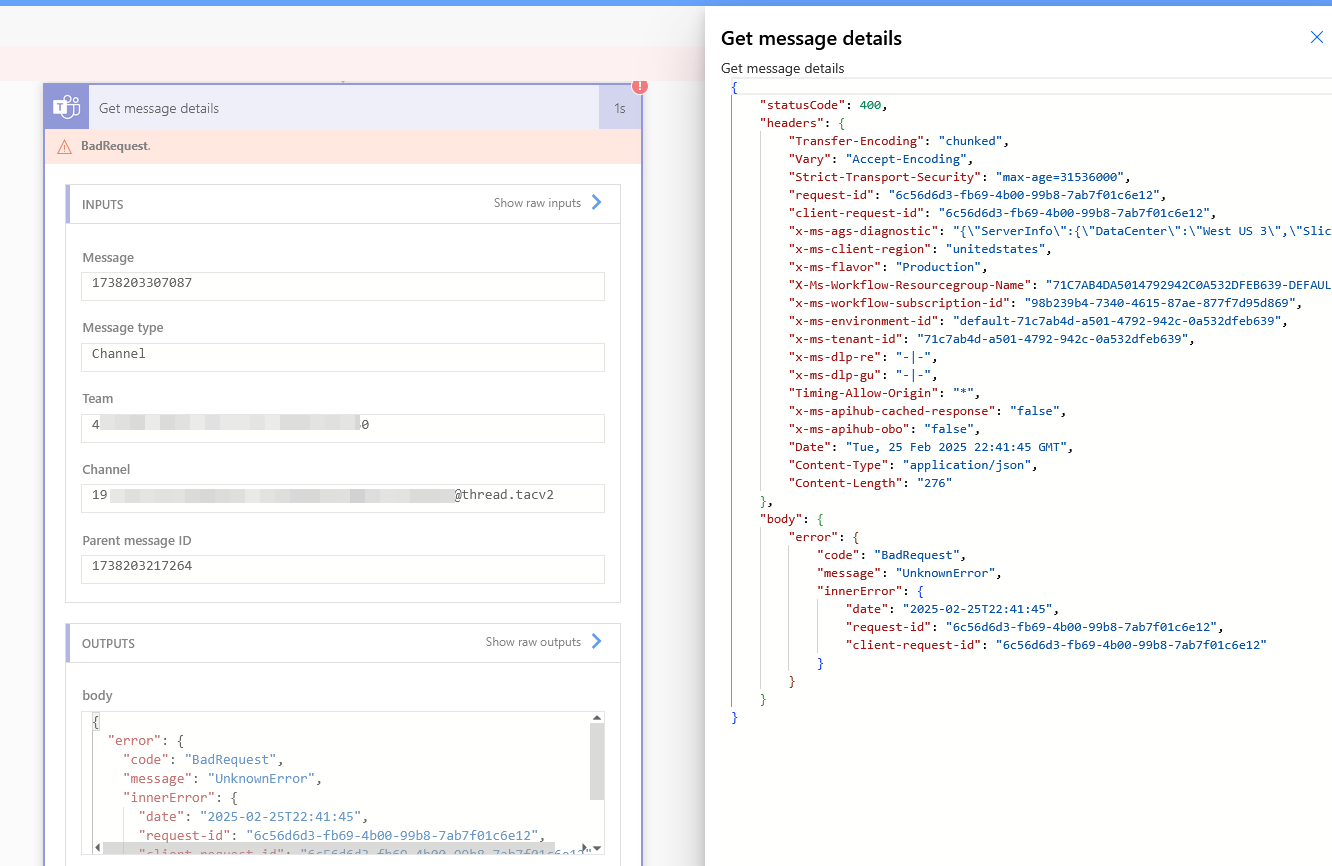Click scroll-down arrow of body output box
Screen dimensions: 1332x866
tap(597, 848)
